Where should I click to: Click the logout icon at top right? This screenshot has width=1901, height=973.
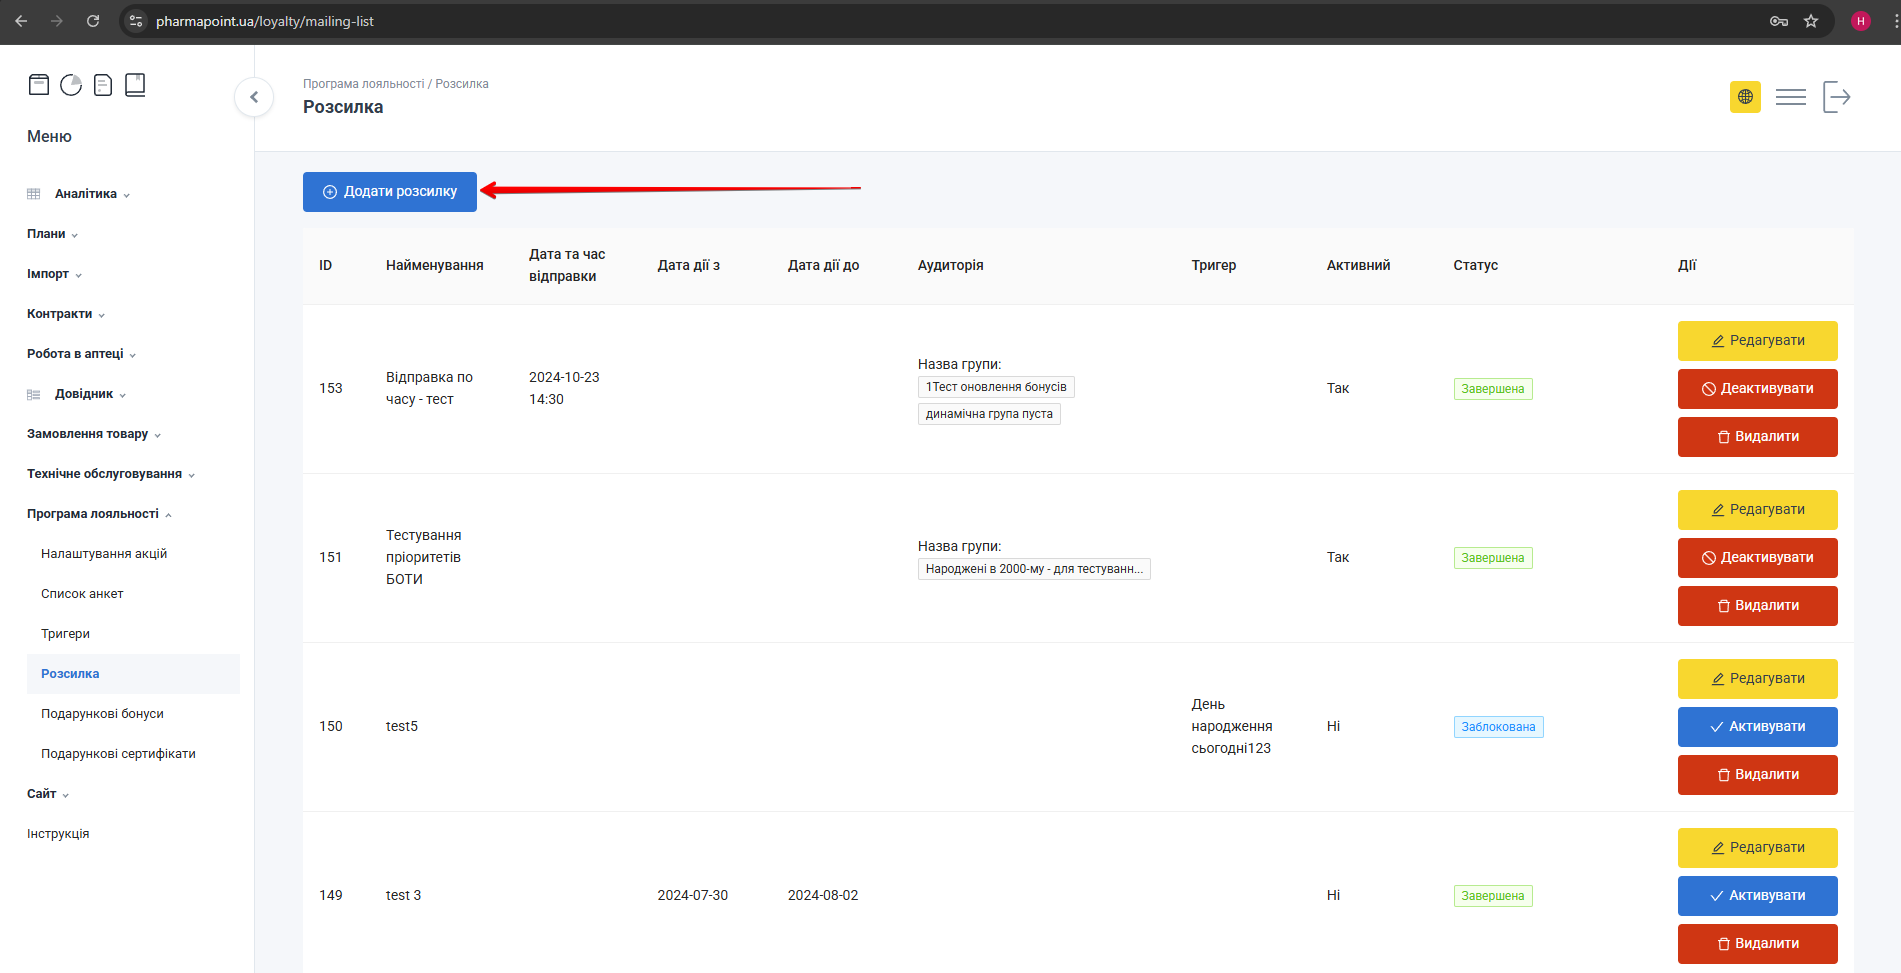1836,97
